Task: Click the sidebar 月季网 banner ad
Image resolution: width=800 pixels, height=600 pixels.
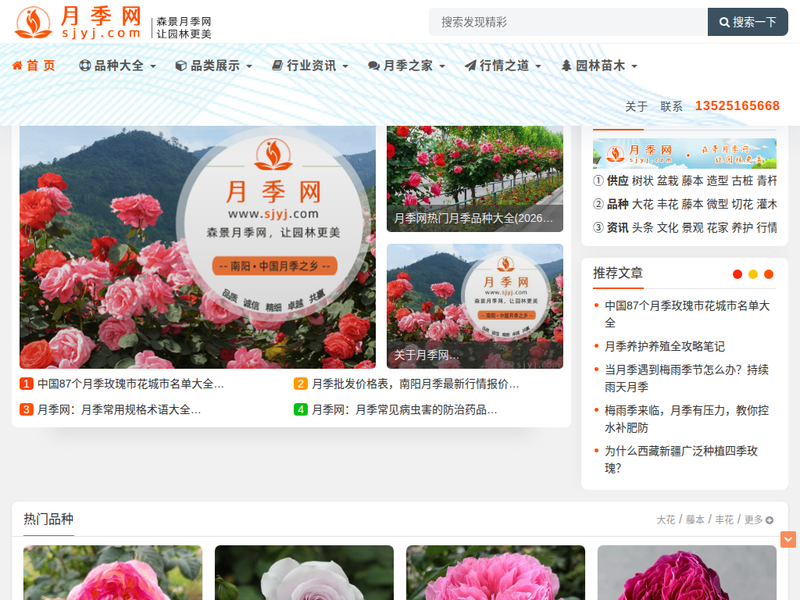Action: coord(684,153)
